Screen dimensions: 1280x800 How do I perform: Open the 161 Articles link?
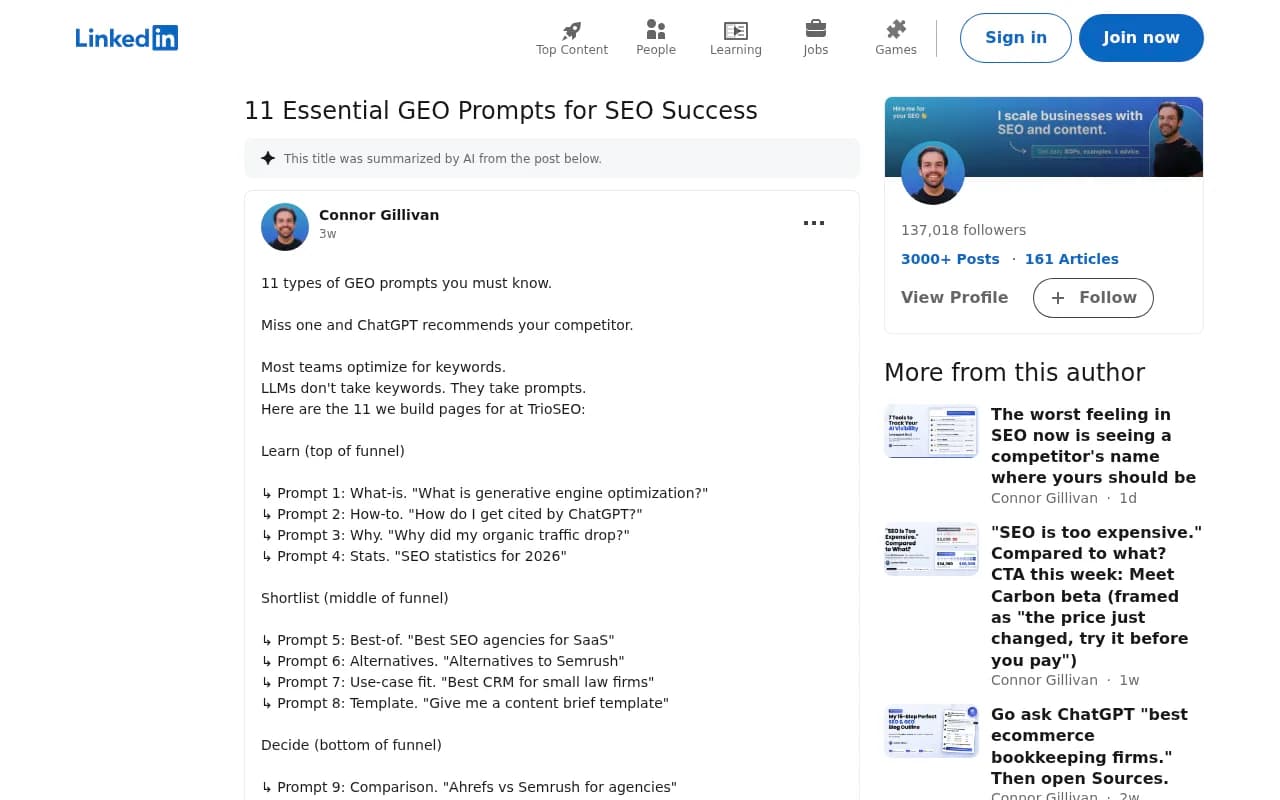(x=1072, y=259)
